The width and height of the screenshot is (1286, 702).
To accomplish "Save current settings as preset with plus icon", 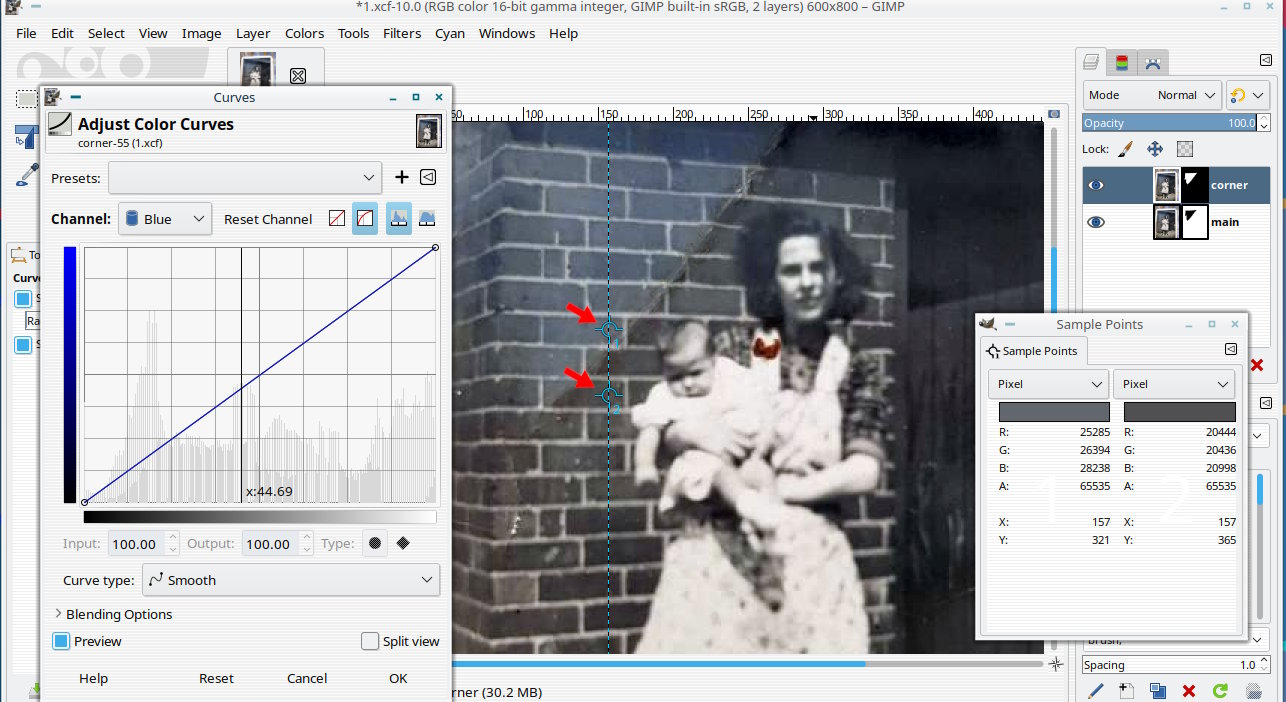I will click(402, 178).
